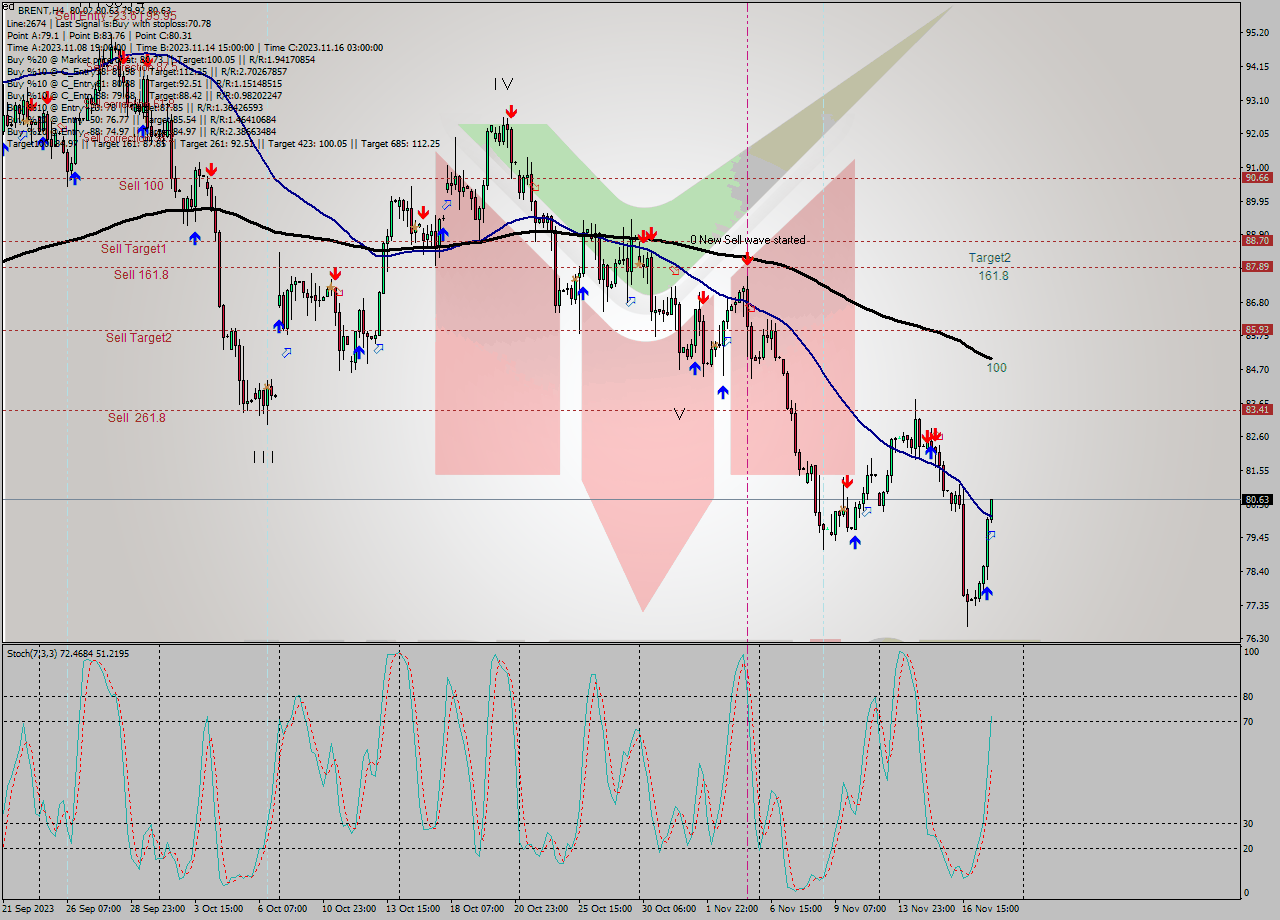
Task: Select the '0 New Sell wave started' text
Action: coord(747,240)
